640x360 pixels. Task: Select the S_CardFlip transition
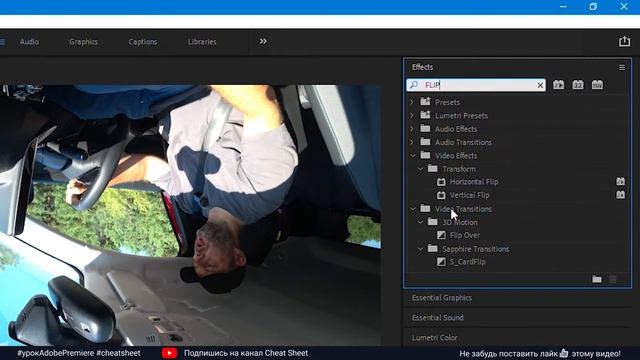point(467,262)
